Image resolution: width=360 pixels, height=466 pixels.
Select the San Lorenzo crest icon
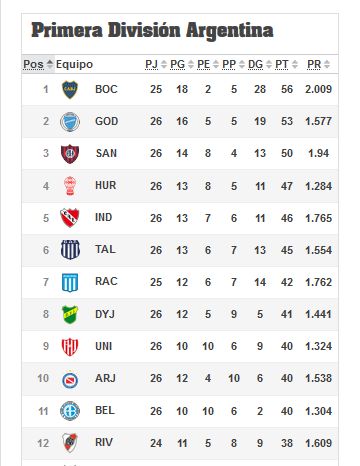point(70,154)
